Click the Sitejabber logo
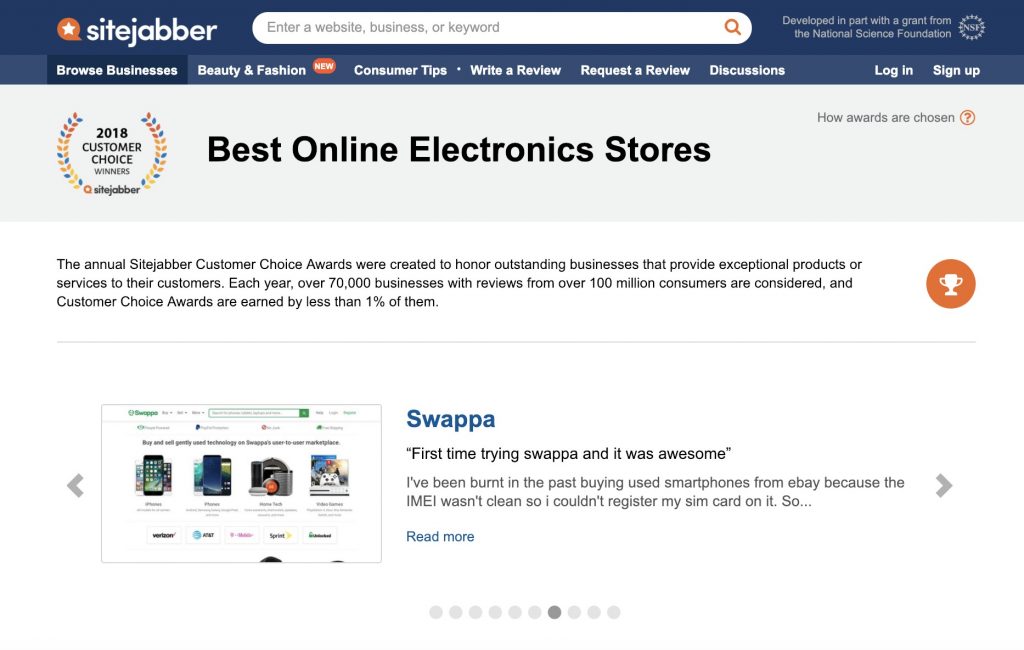Screen dimensions: 1024x650 coord(136,29)
